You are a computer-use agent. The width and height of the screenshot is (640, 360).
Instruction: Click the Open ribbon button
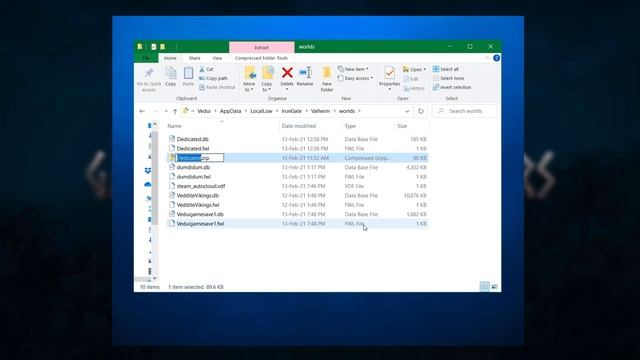point(414,69)
